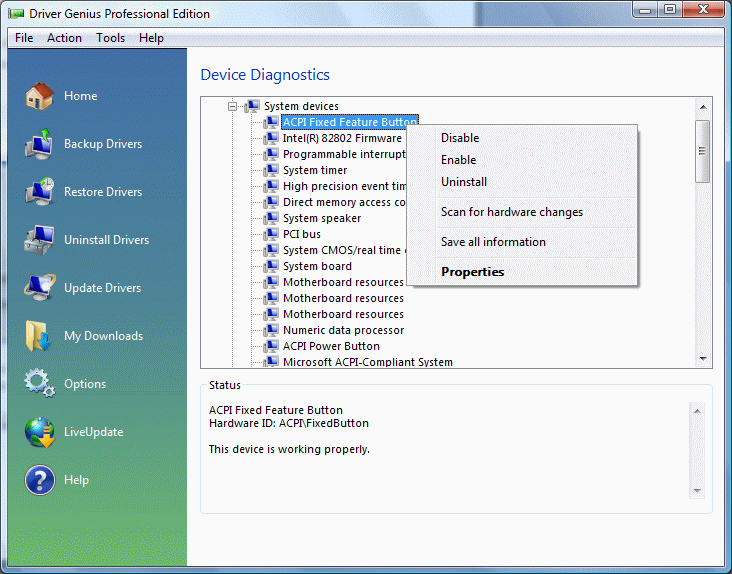Image resolution: width=732 pixels, height=574 pixels.
Task: Click the My Downloads folder icon
Action: pyautogui.click(x=39, y=336)
